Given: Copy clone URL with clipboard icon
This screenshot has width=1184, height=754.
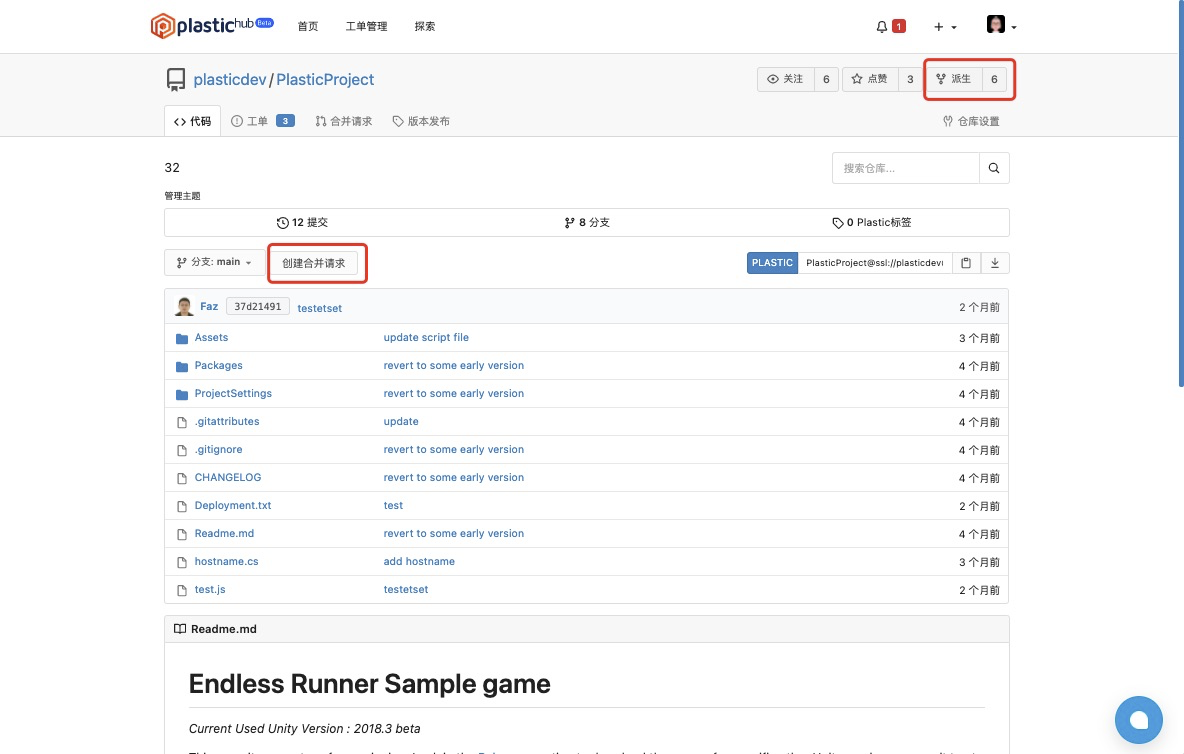Looking at the screenshot, I should (x=966, y=263).
